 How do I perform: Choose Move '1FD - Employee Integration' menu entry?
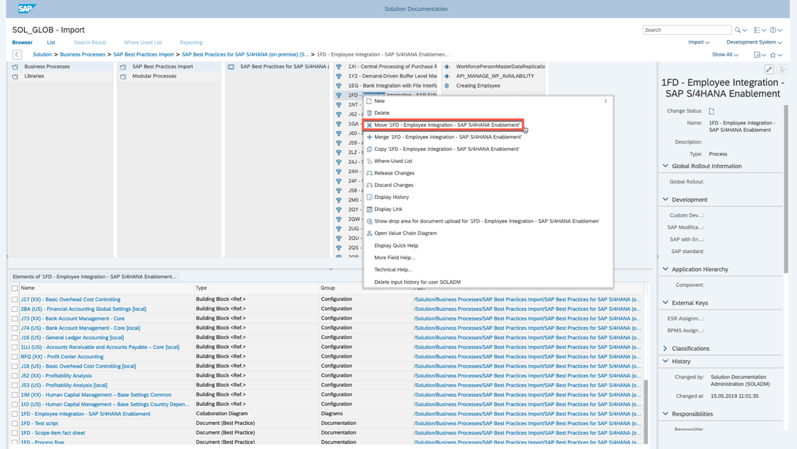coord(443,125)
